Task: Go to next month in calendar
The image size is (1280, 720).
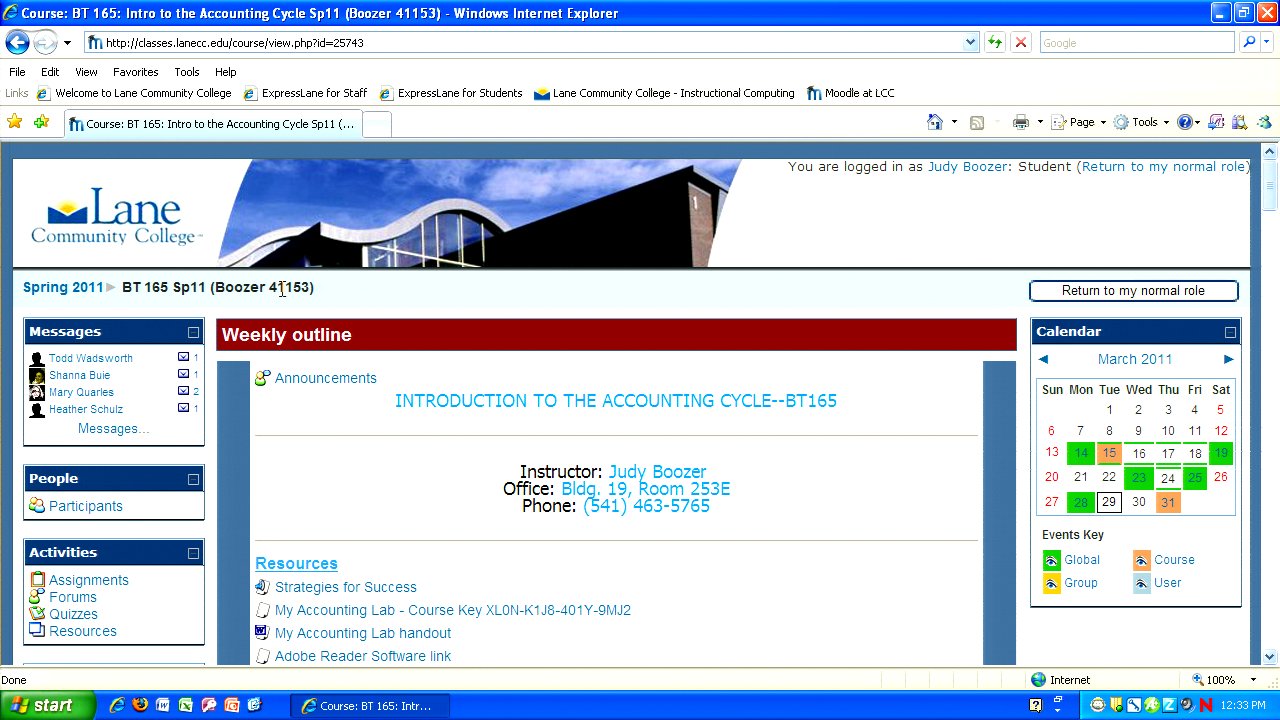Action: (x=1228, y=359)
